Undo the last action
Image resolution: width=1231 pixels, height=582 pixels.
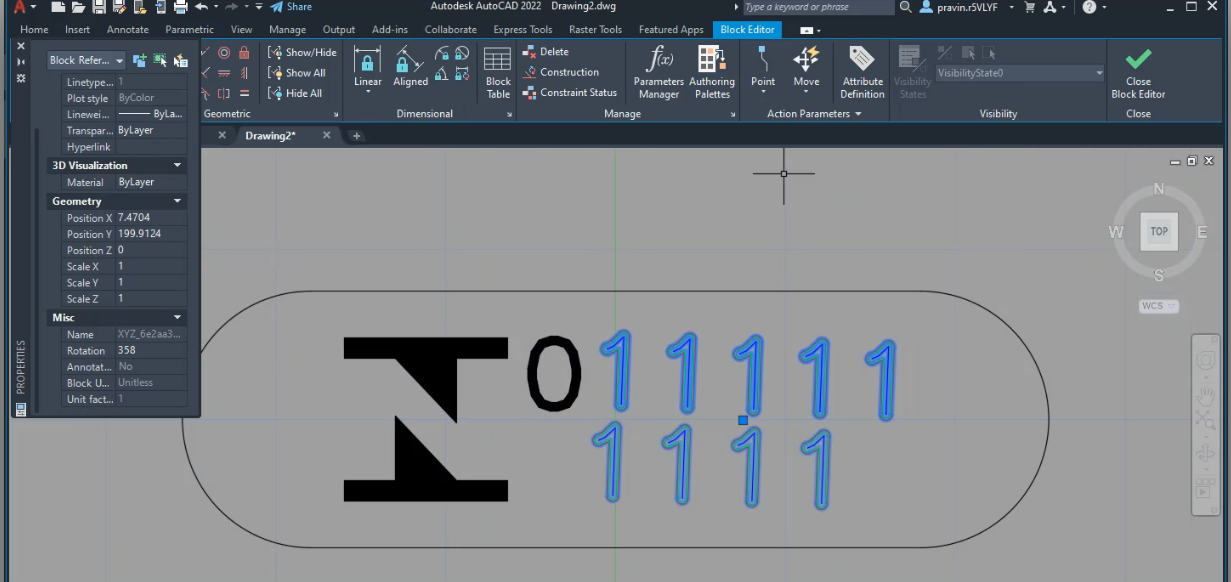pos(201,7)
